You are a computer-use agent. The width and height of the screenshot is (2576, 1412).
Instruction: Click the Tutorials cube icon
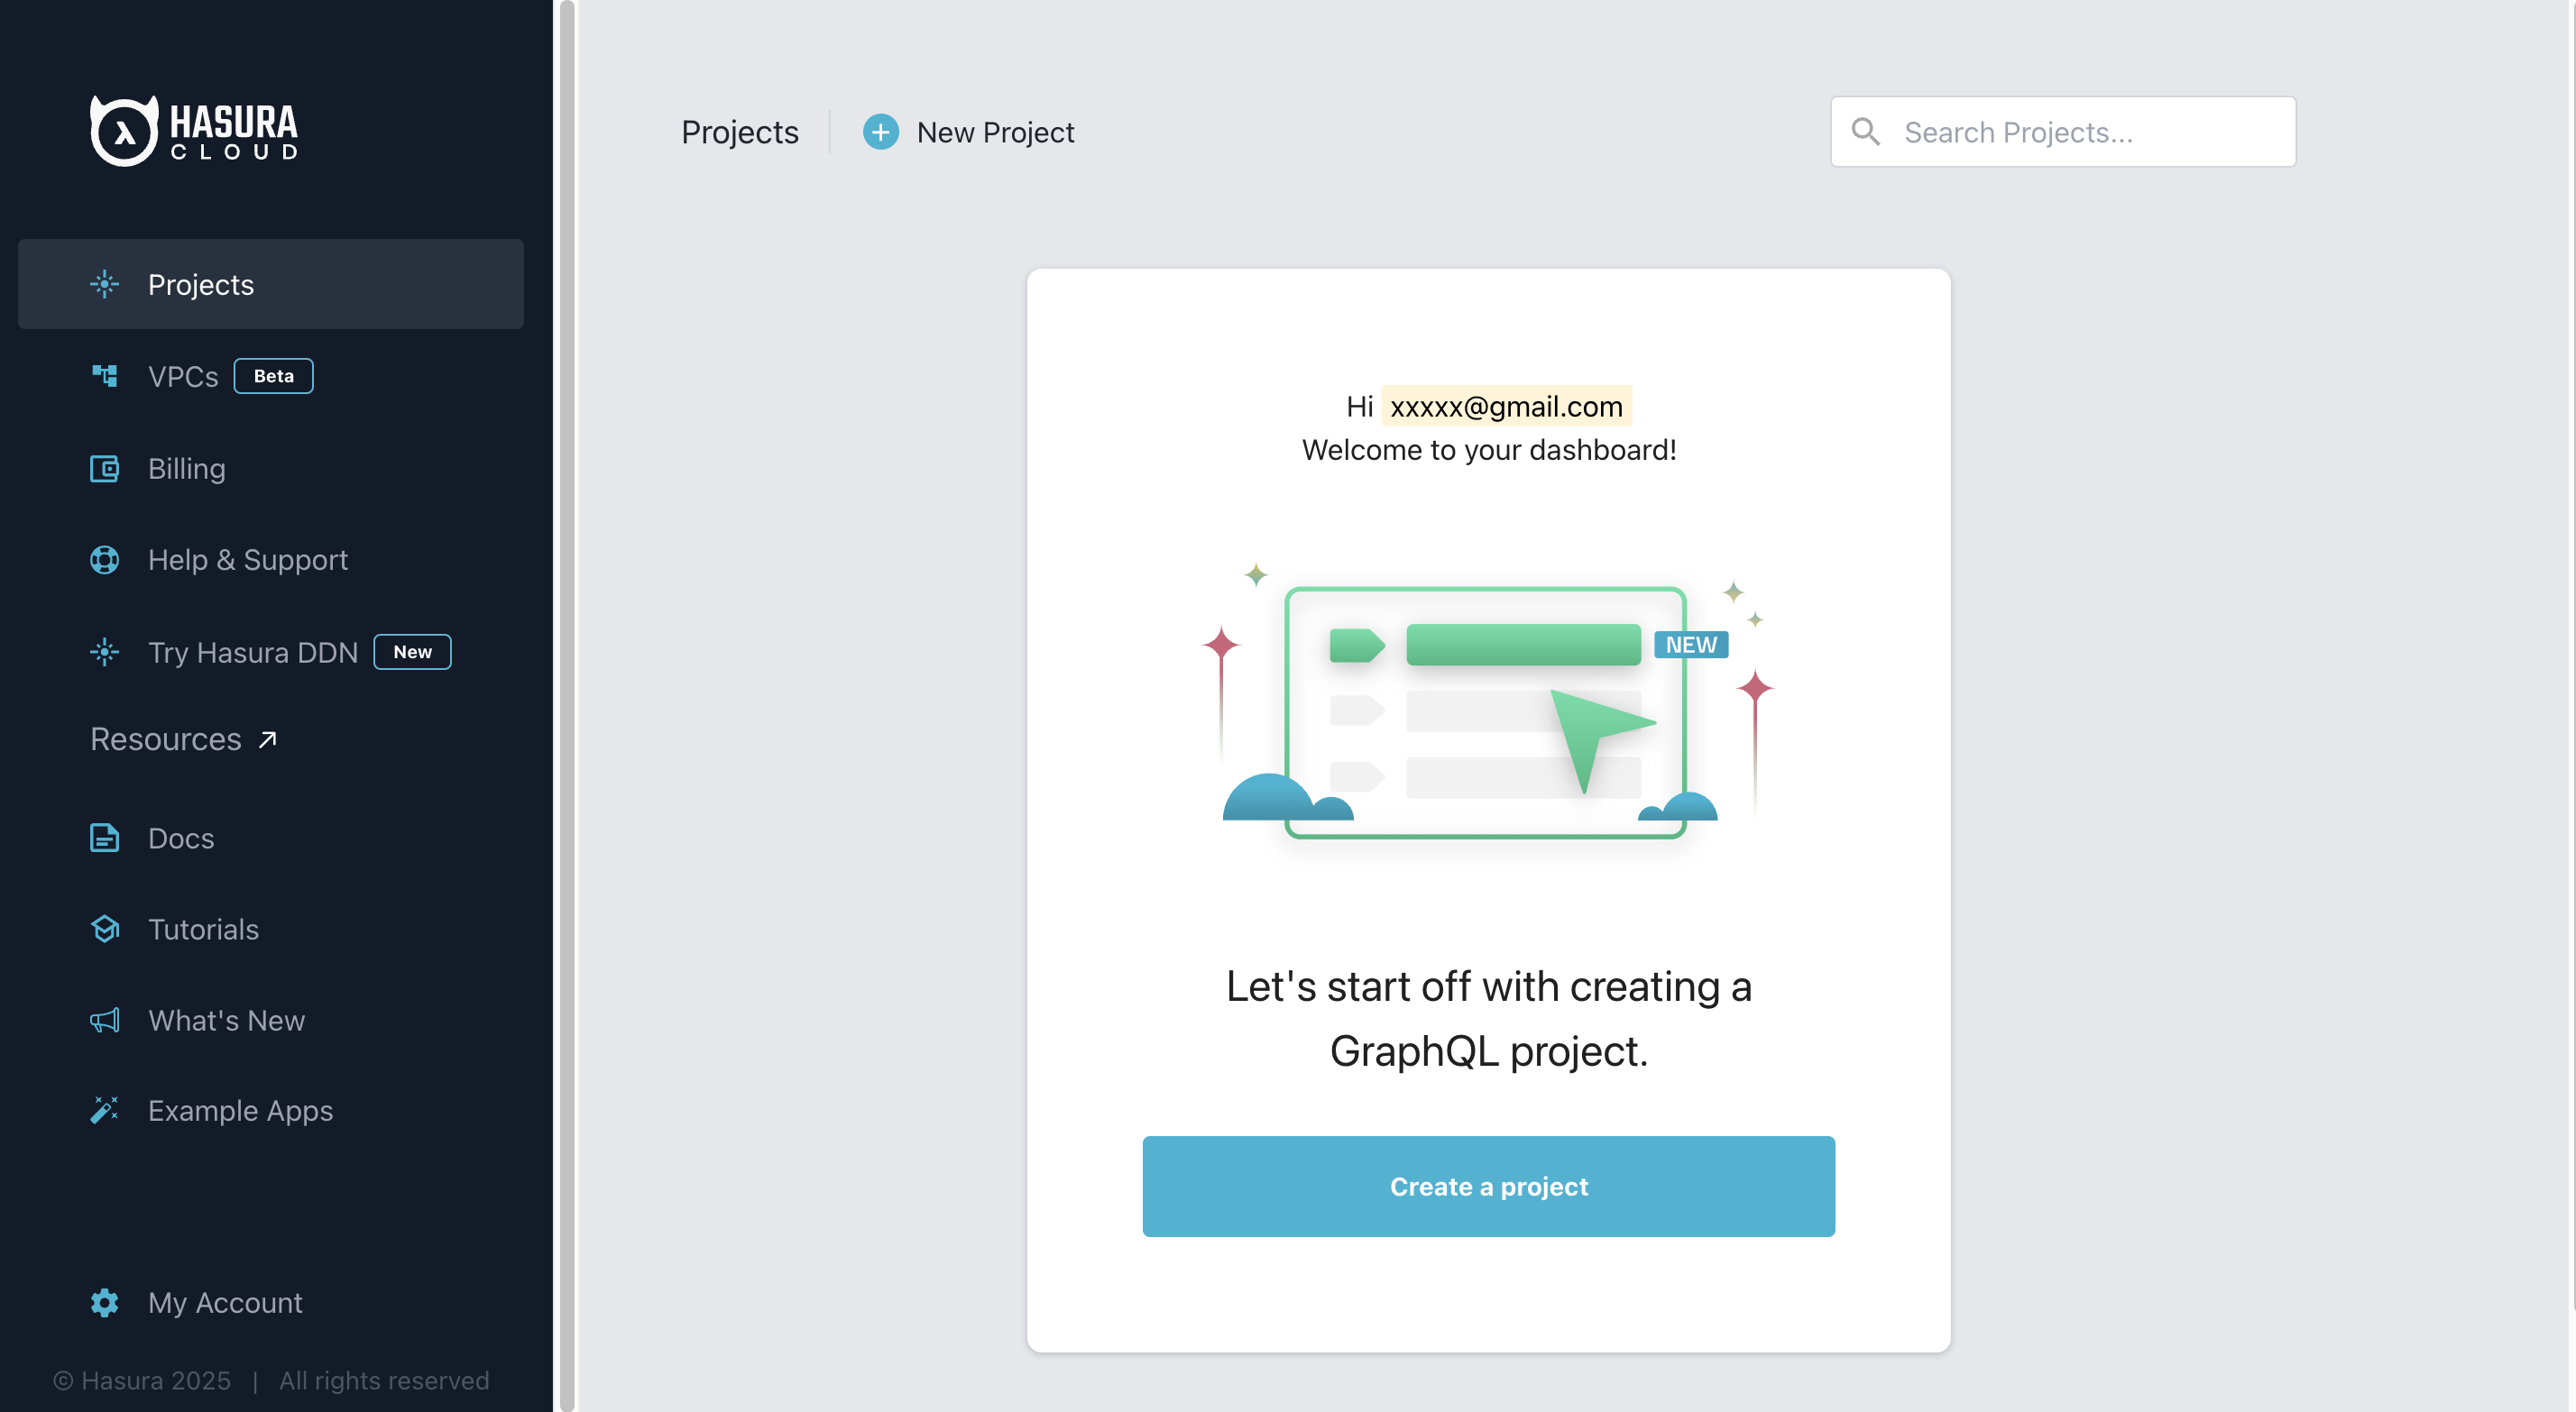point(104,929)
